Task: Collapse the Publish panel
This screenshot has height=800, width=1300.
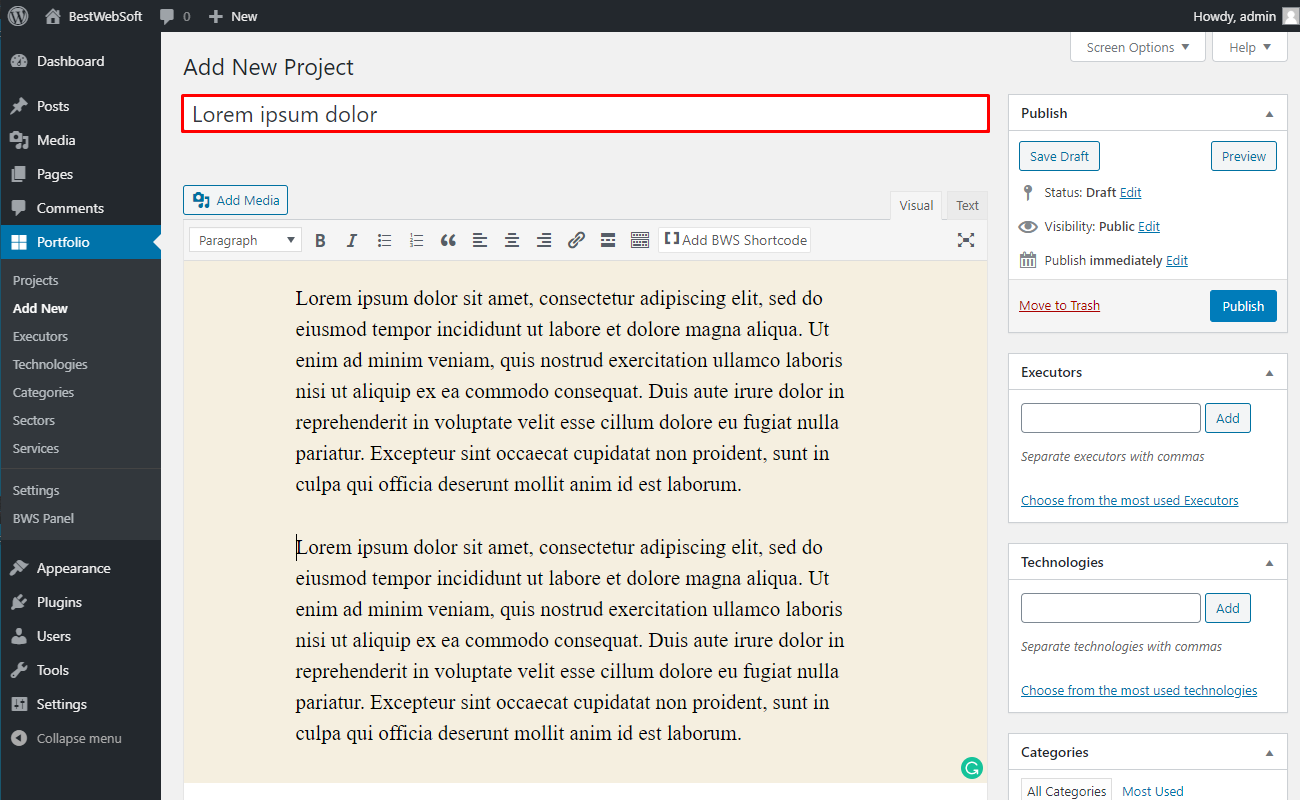Action: (x=1269, y=113)
